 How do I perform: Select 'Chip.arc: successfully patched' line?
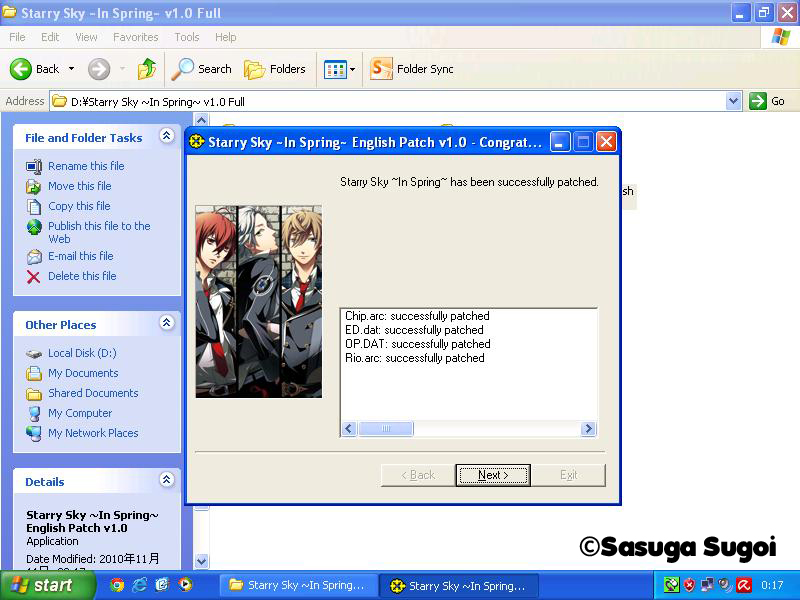(417, 316)
